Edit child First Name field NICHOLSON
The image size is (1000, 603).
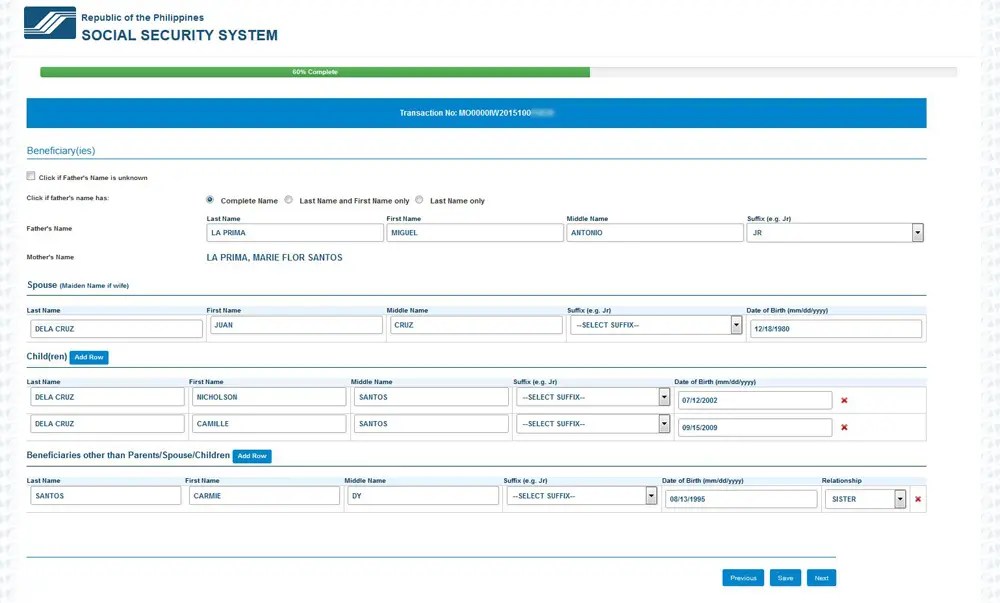tap(269, 397)
